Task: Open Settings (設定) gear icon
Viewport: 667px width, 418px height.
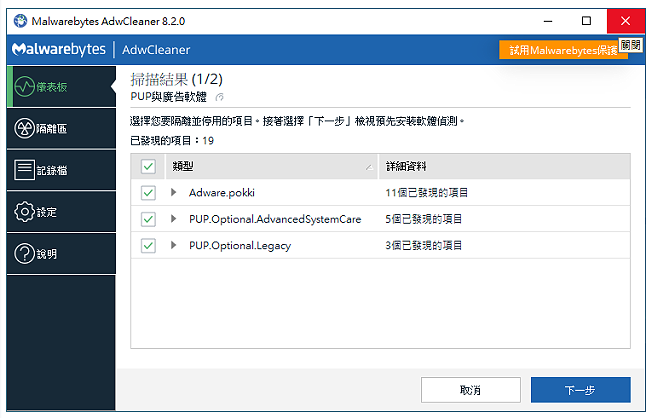Action: click(24, 211)
